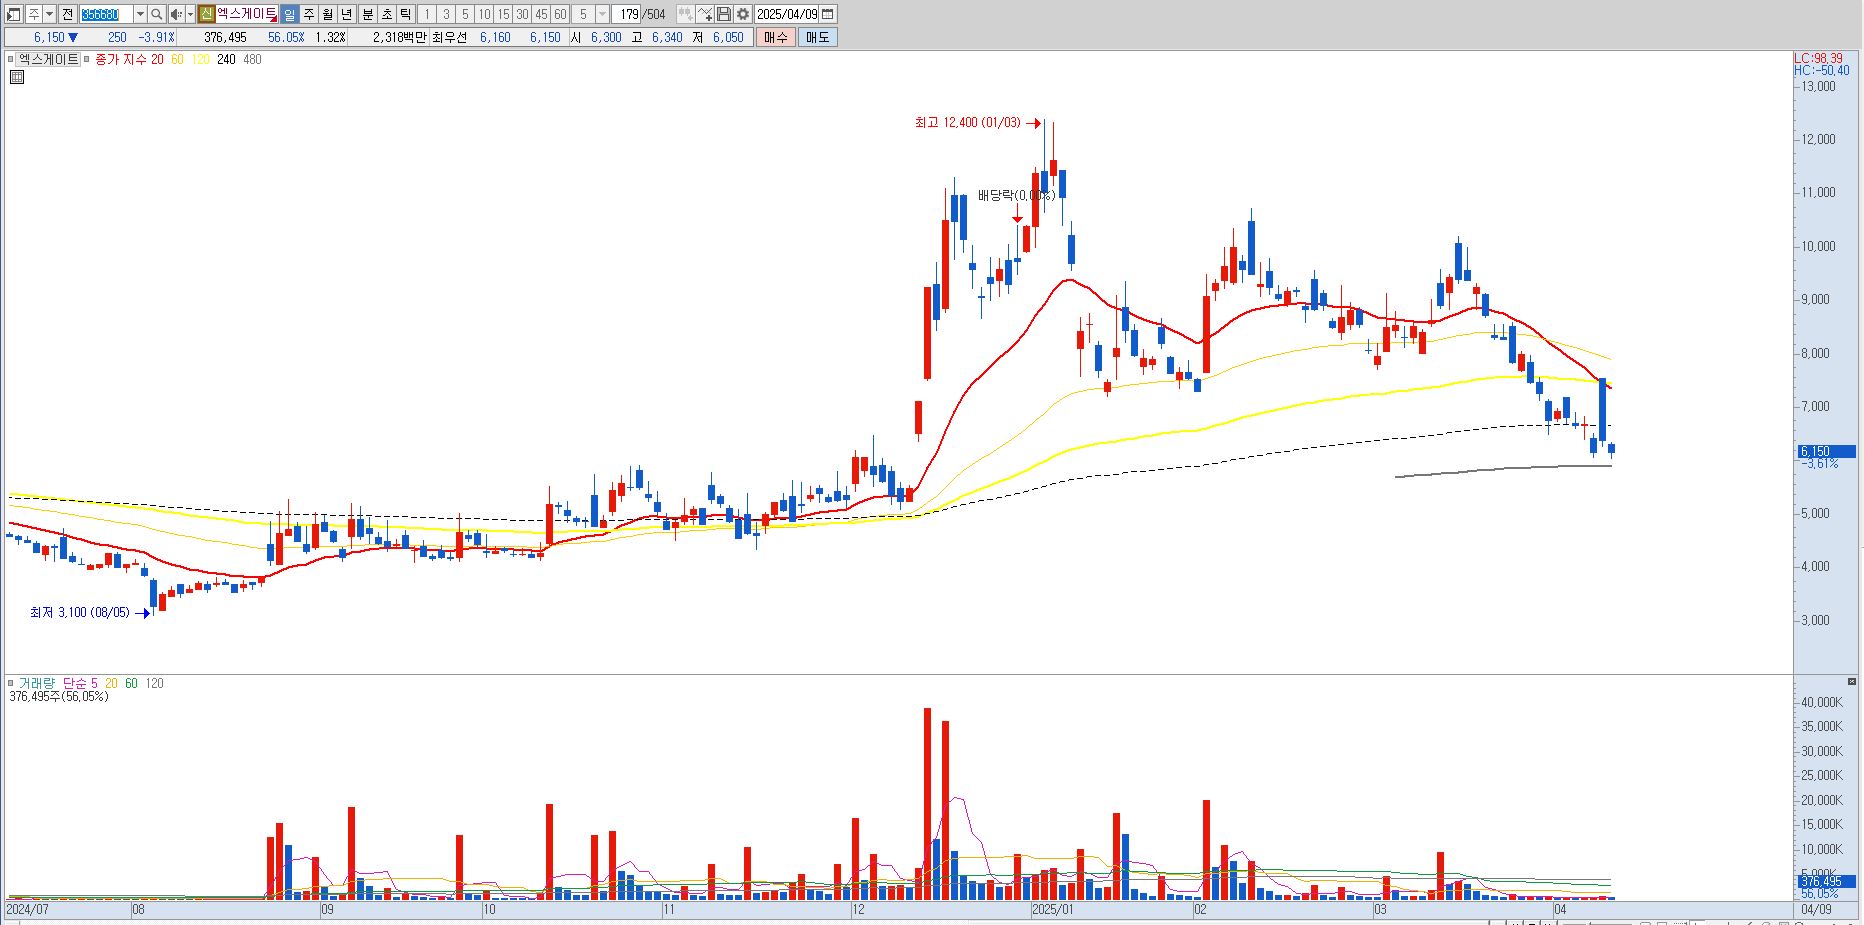Screen dimensions: 1864x925
Task: Expand the 주 type dropdown at top-left
Action: coord(49,14)
